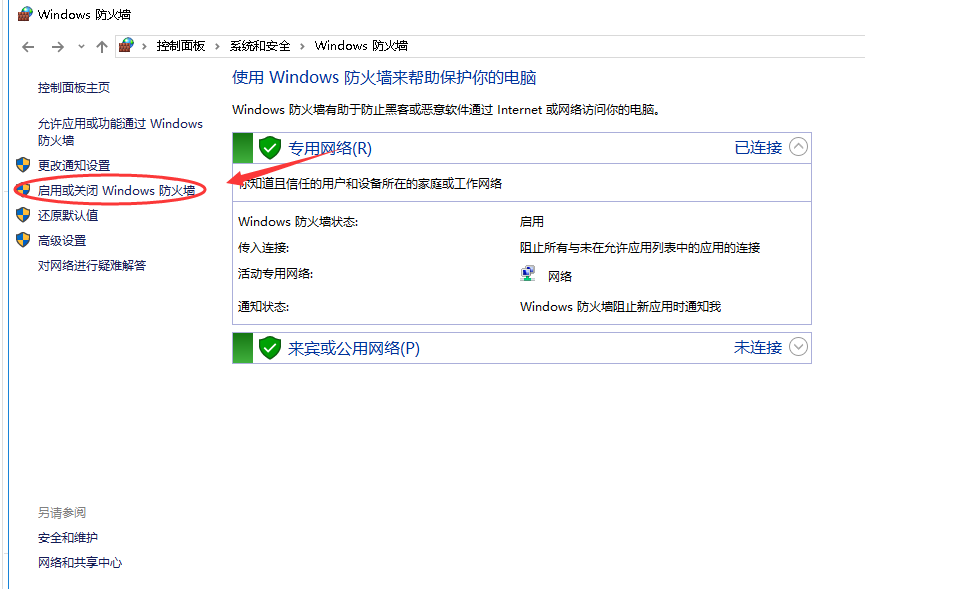Open 更改通知设置 link

[74, 165]
